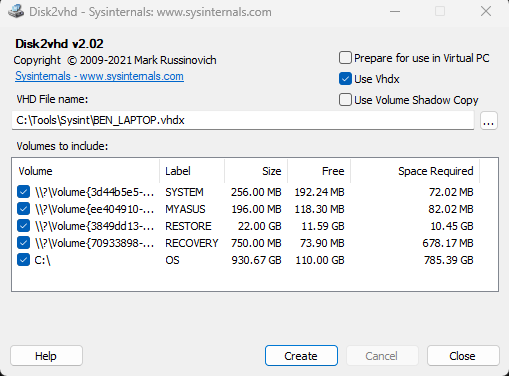
Task: Uncheck the MYASUS volume checkbox
Action: (x=23, y=209)
